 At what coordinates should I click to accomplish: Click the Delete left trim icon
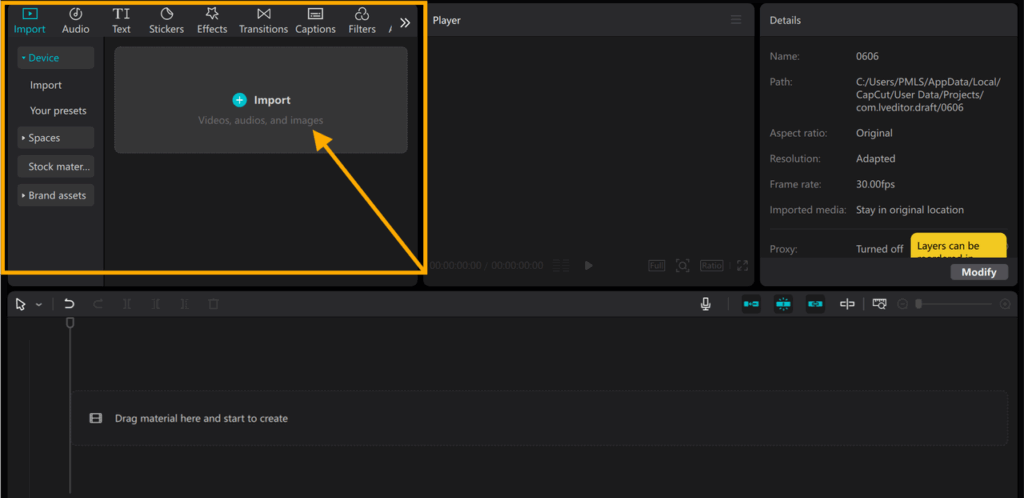tap(155, 304)
